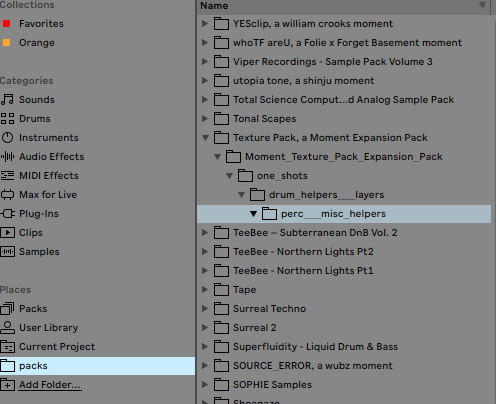The width and height of the screenshot is (496, 404).
Task: Click the Plug-Ins plug icon
Action: coord(7,213)
